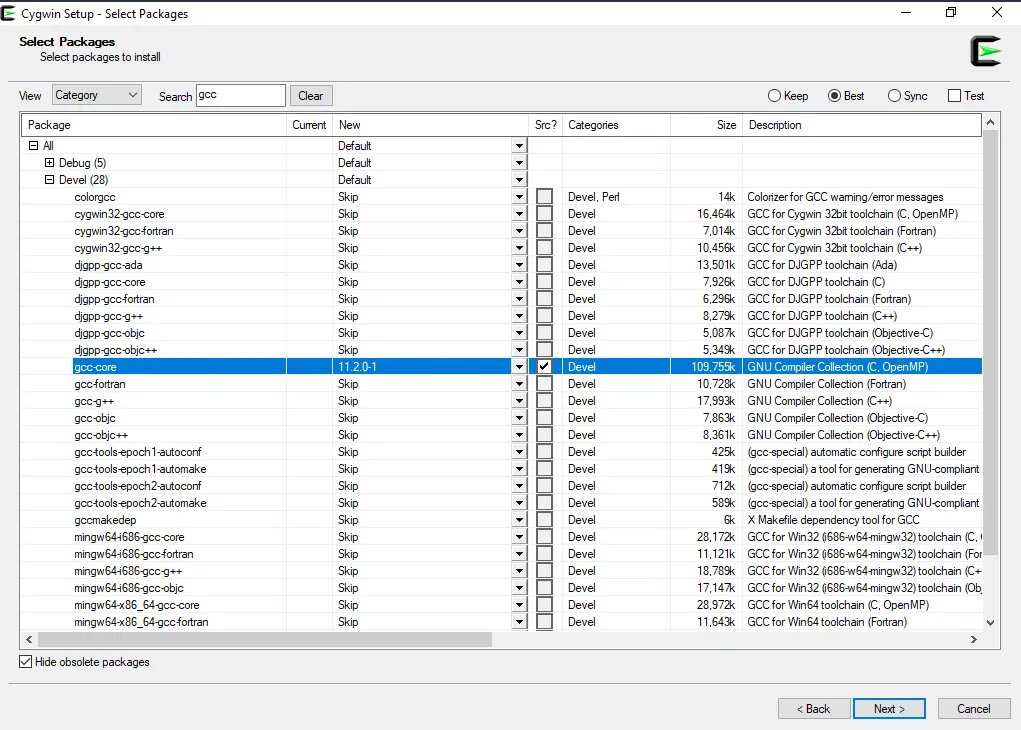Select mingw64-i686-gcc-core package name
Image resolution: width=1021 pixels, height=730 pixels.
[x=129, y=537]
